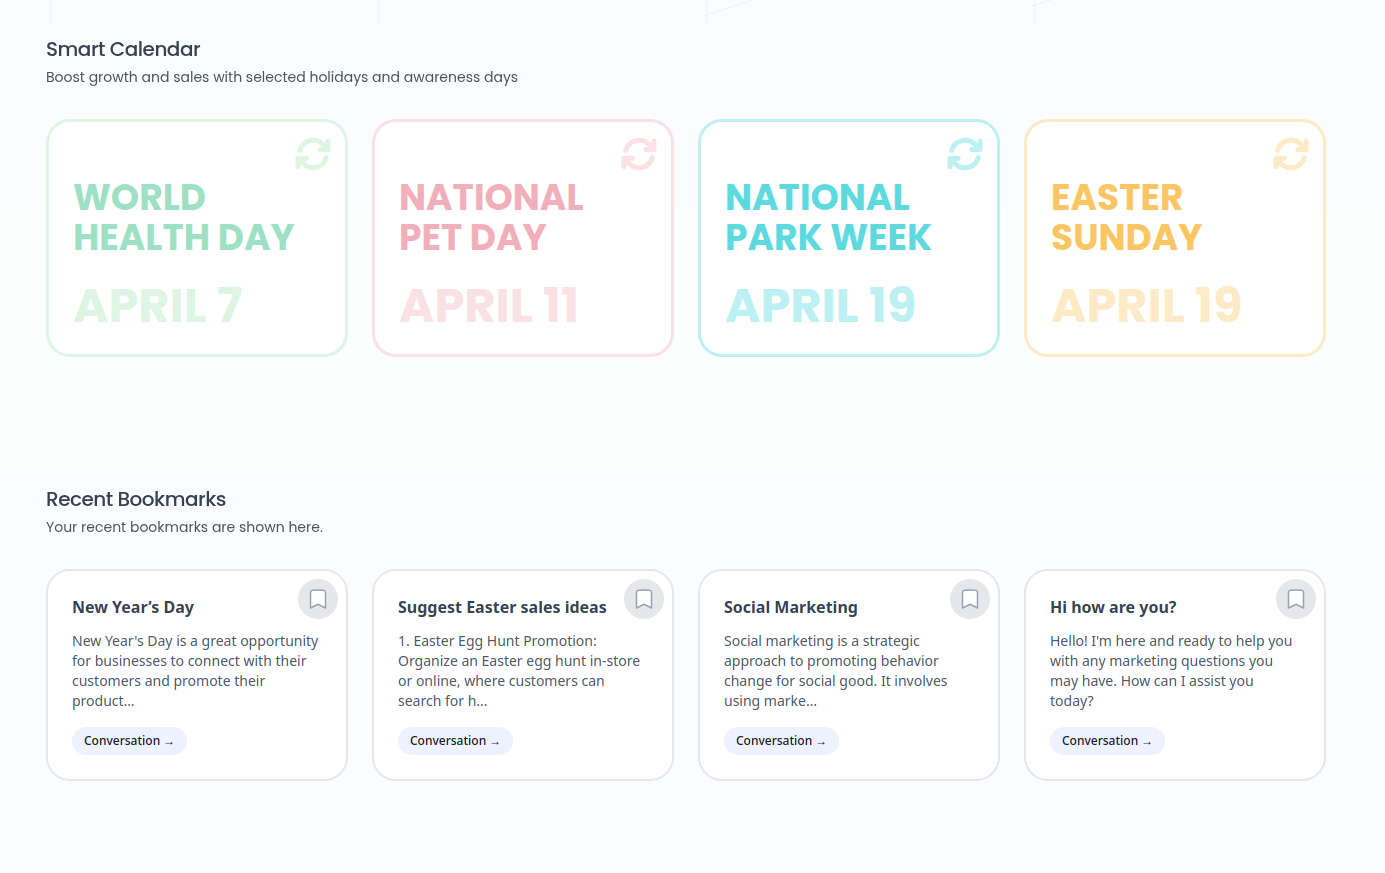Image resolution: width=1385 pixels, height=873 pixels.
Task: Select the National Park Week title
Action: pos(828,217)
